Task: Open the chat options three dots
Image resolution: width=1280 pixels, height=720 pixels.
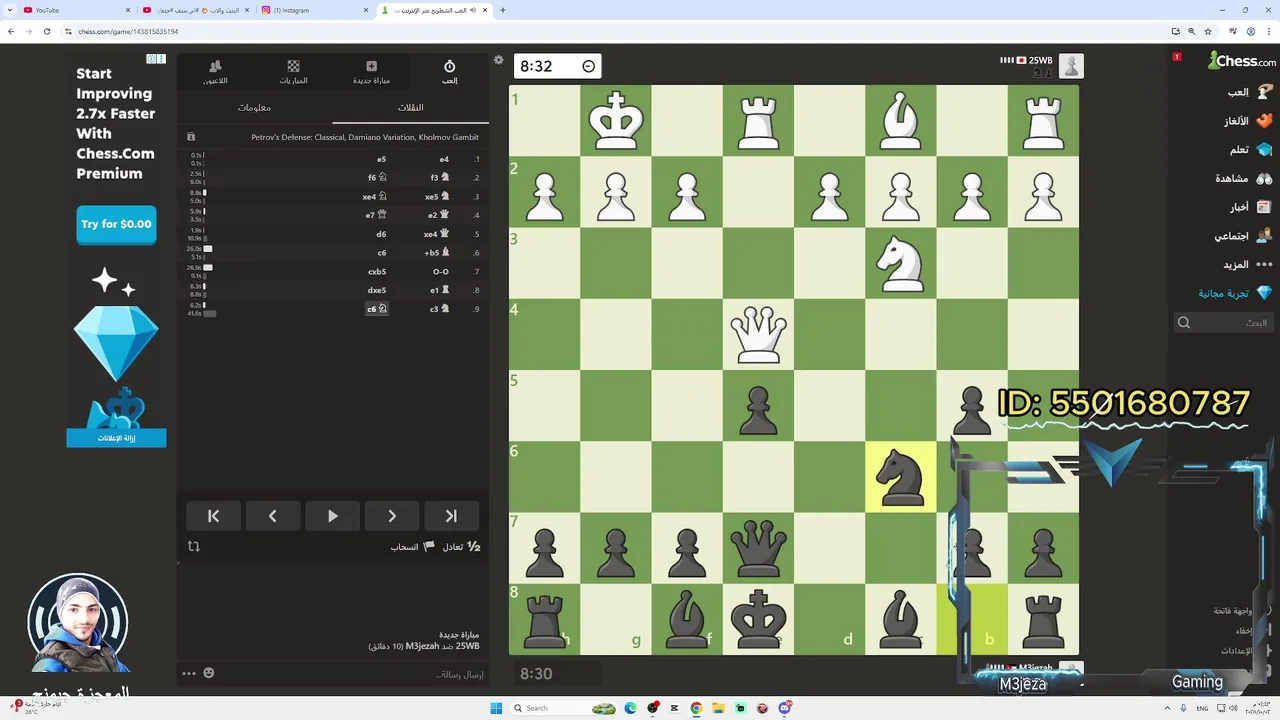Action: (189, 673)
